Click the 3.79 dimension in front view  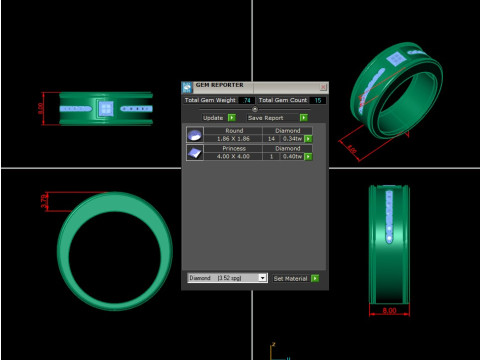click(44, 201)
